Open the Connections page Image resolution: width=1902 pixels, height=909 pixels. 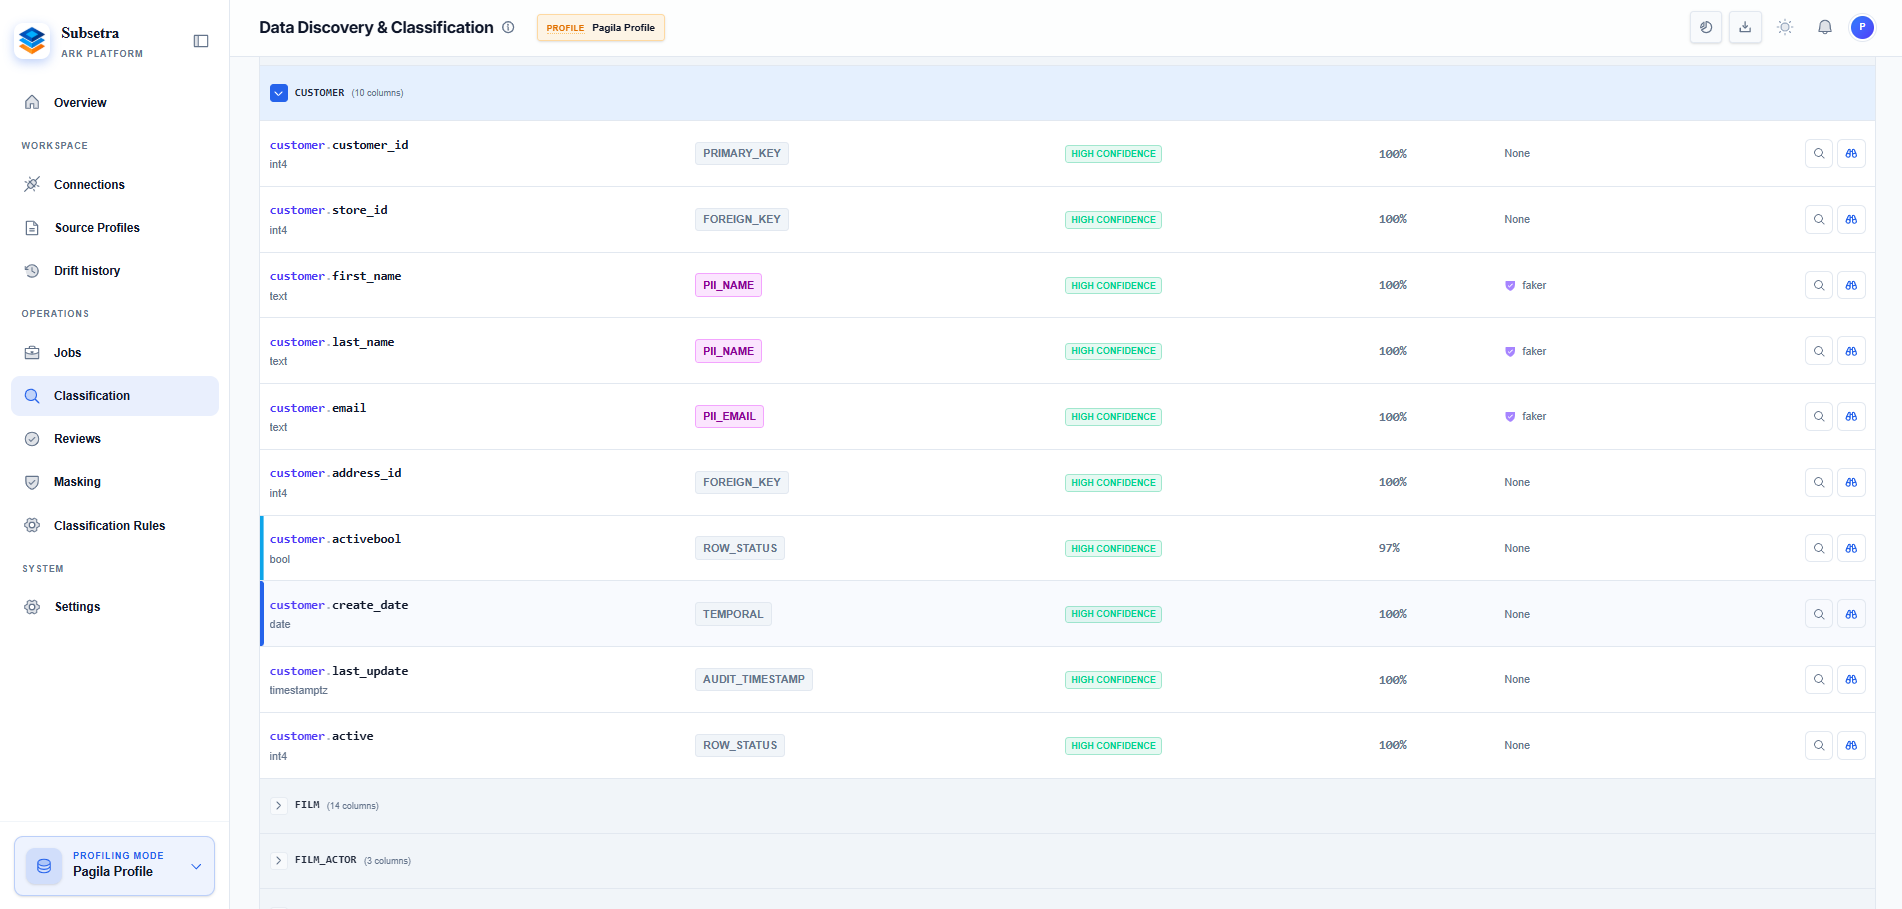pyautogui.click(x=115, y=185)
